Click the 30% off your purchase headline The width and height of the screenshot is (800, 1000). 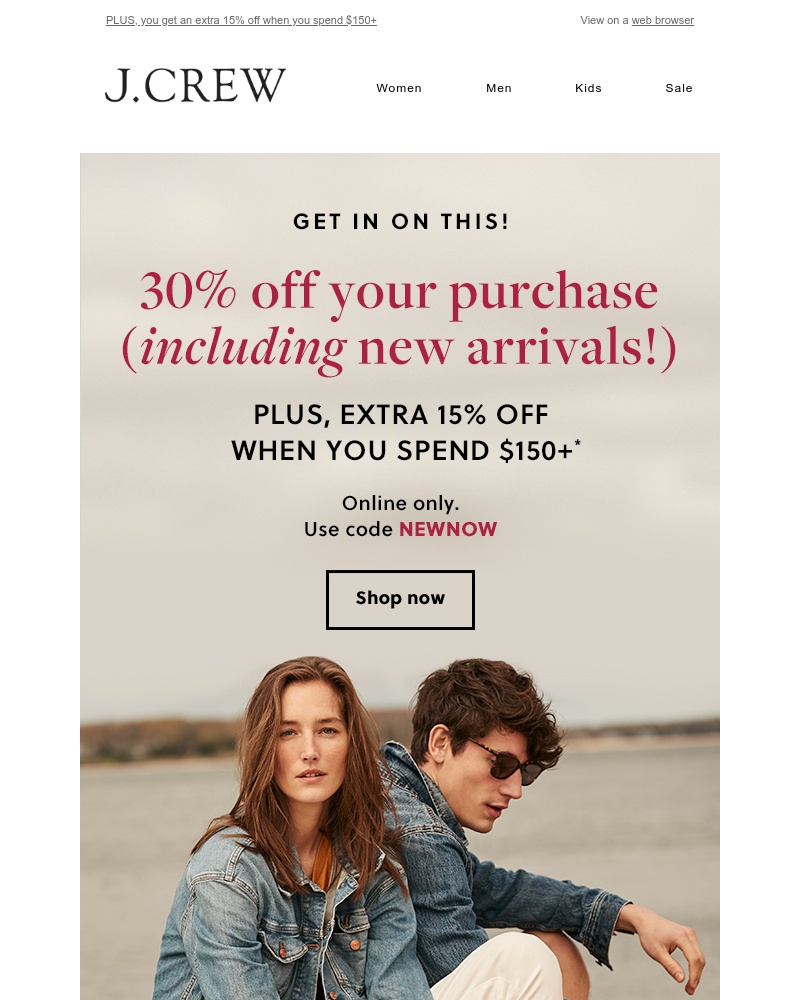pos(399,292)
